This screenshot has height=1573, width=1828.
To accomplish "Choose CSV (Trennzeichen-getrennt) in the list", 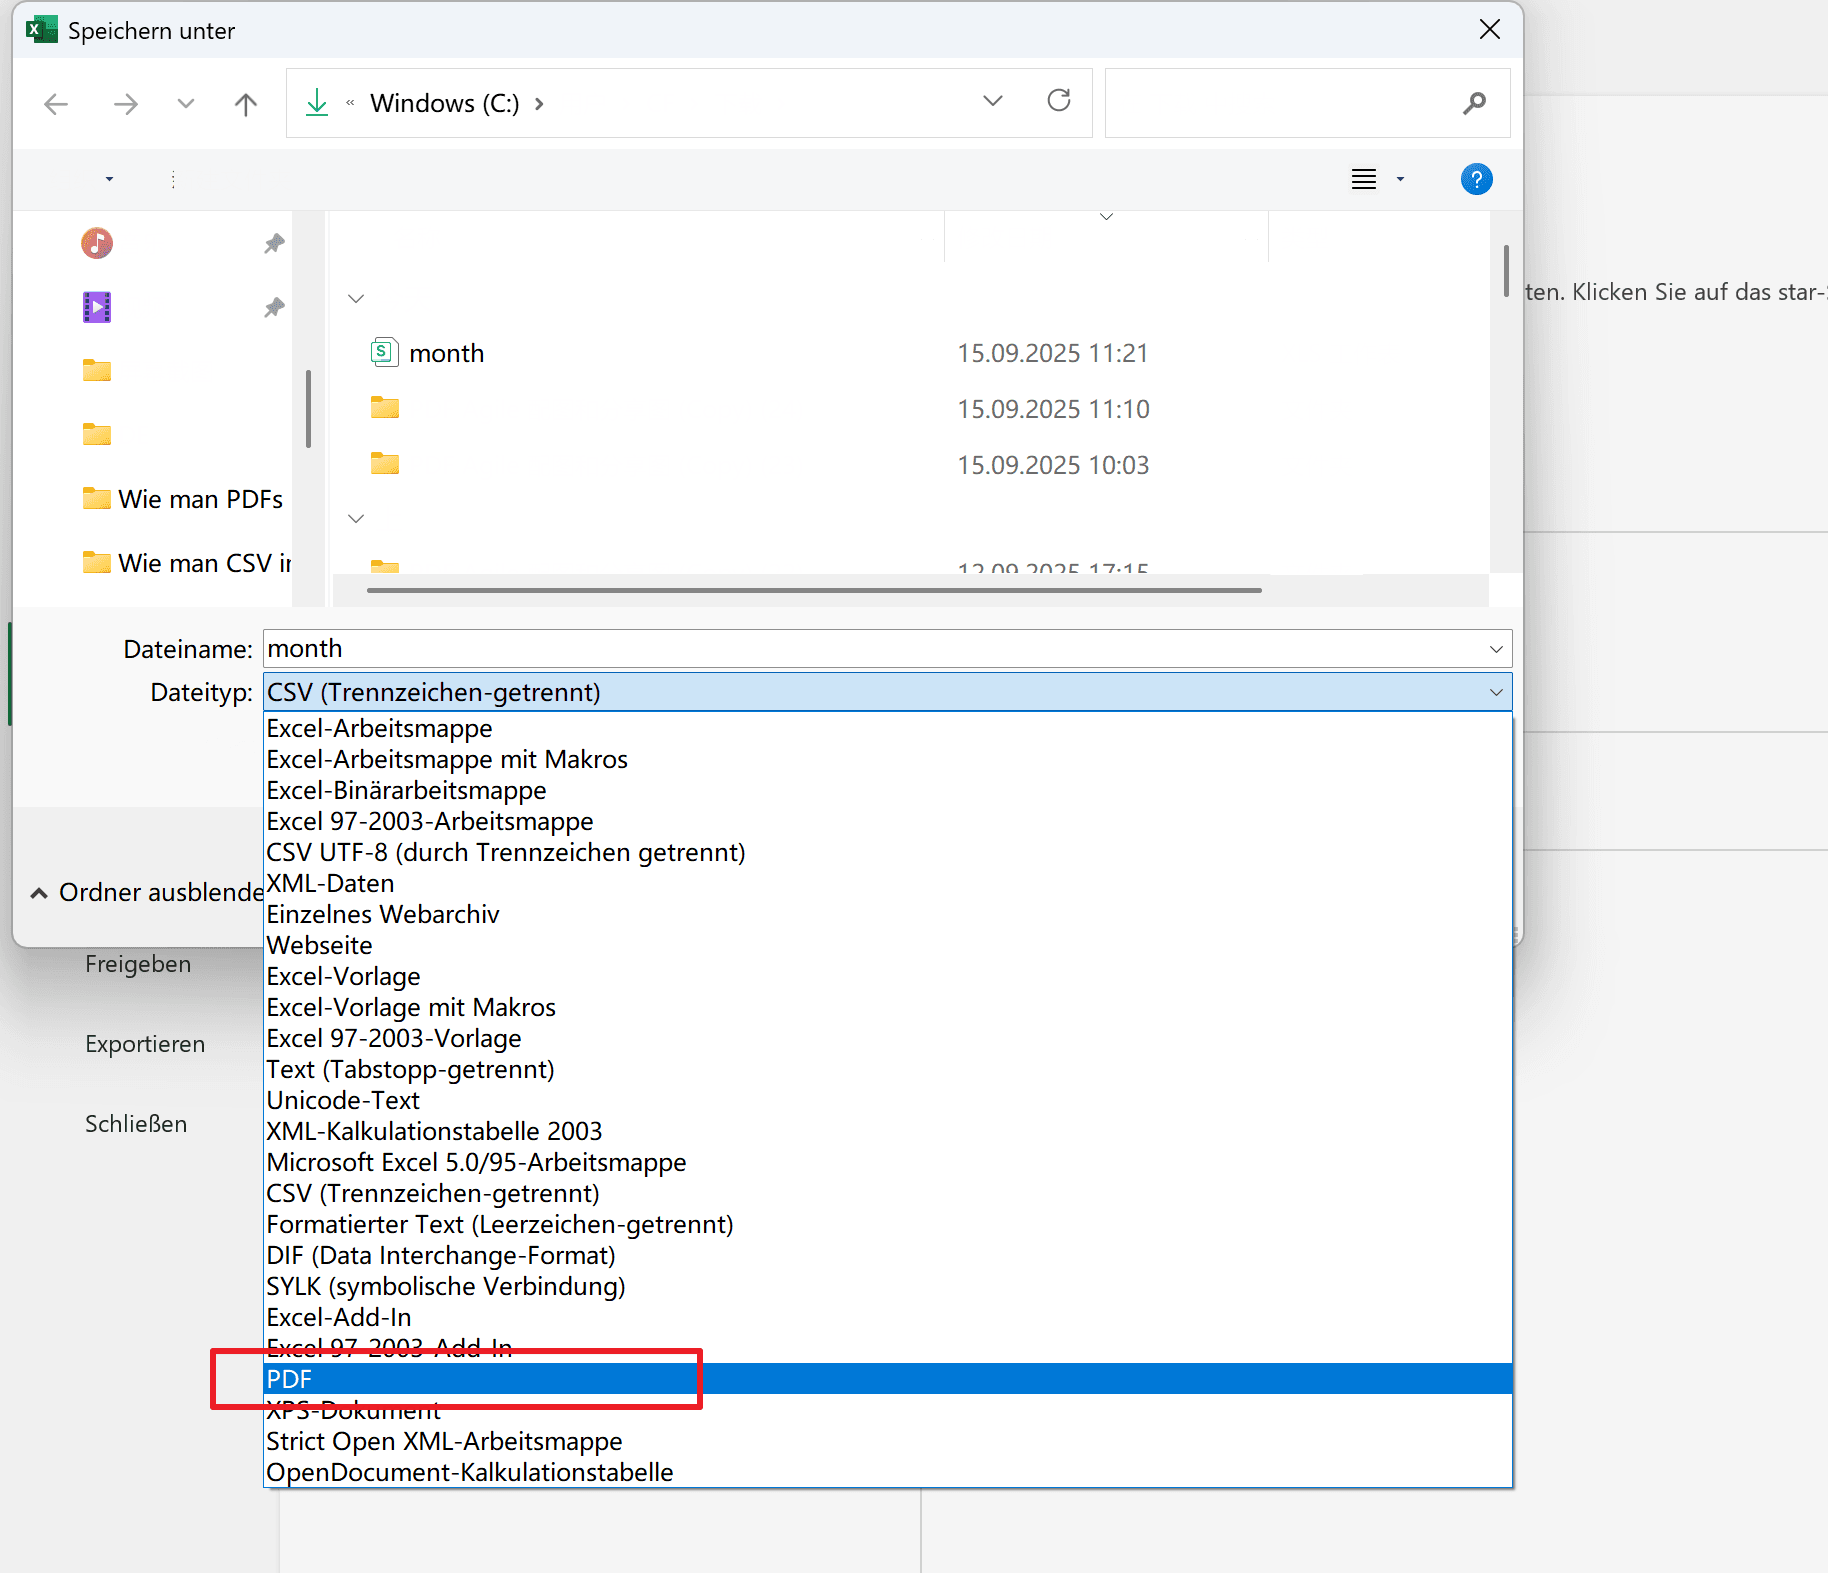I will tap(887, 1193).
